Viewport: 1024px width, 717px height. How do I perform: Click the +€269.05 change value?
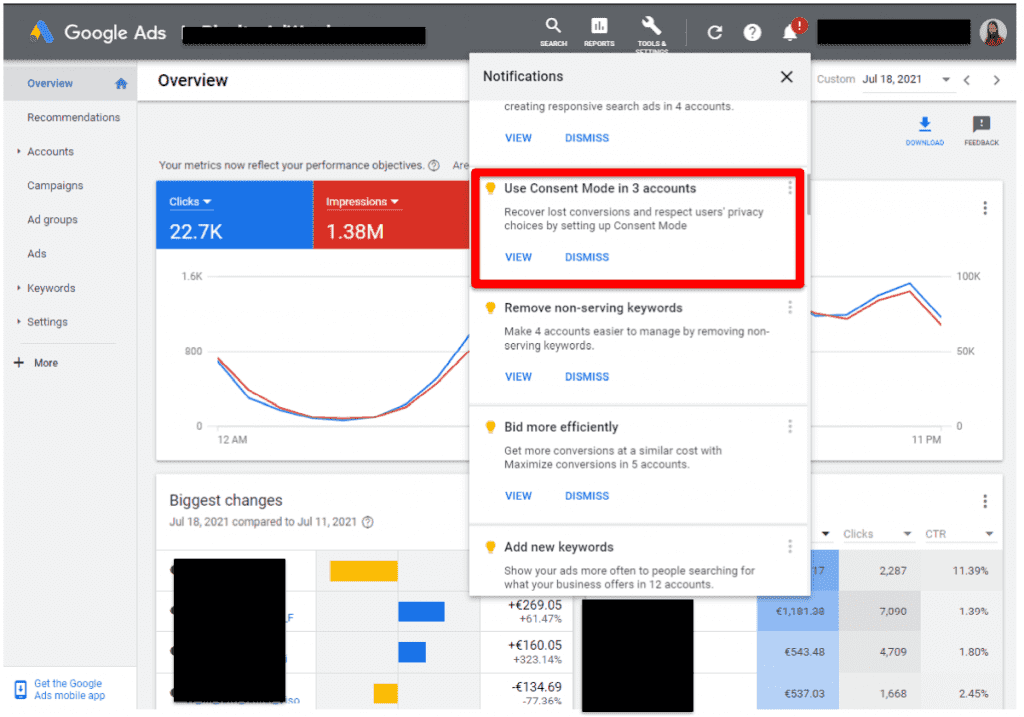pos(535,605)
